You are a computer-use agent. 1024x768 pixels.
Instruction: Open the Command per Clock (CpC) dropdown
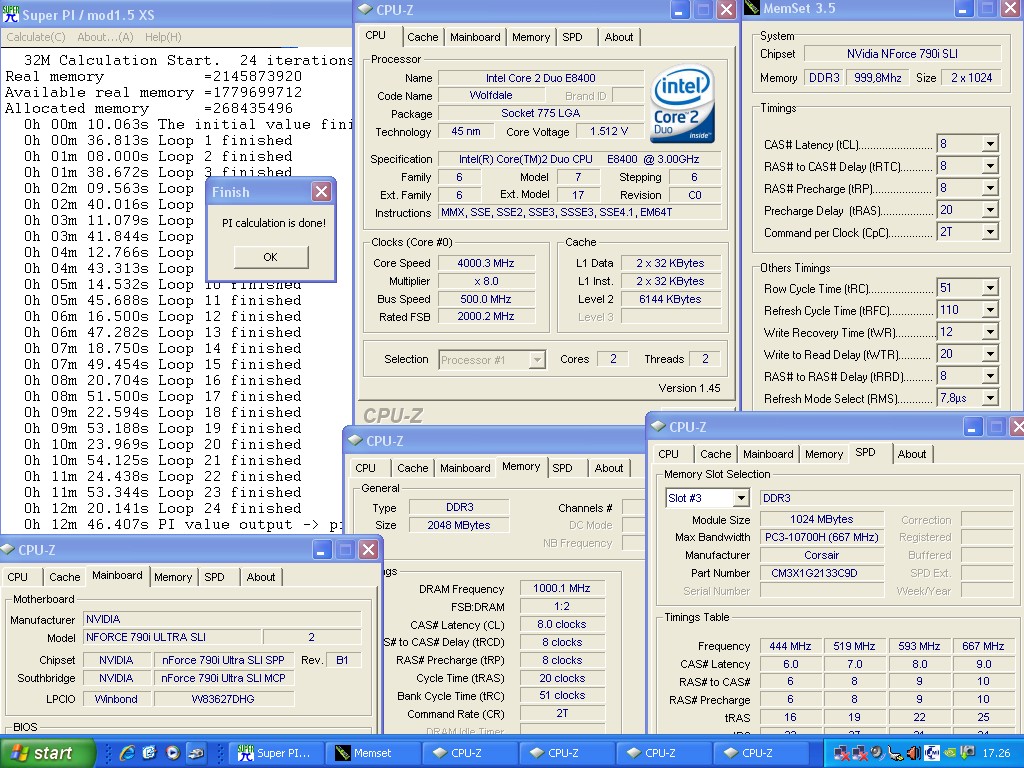point(990,232)
